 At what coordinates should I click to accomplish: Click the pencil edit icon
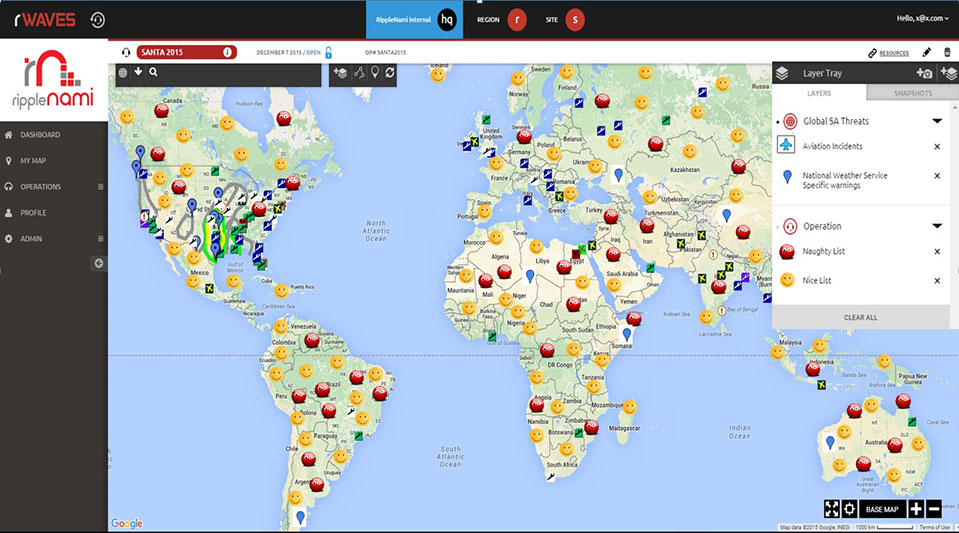click(926, 52)
